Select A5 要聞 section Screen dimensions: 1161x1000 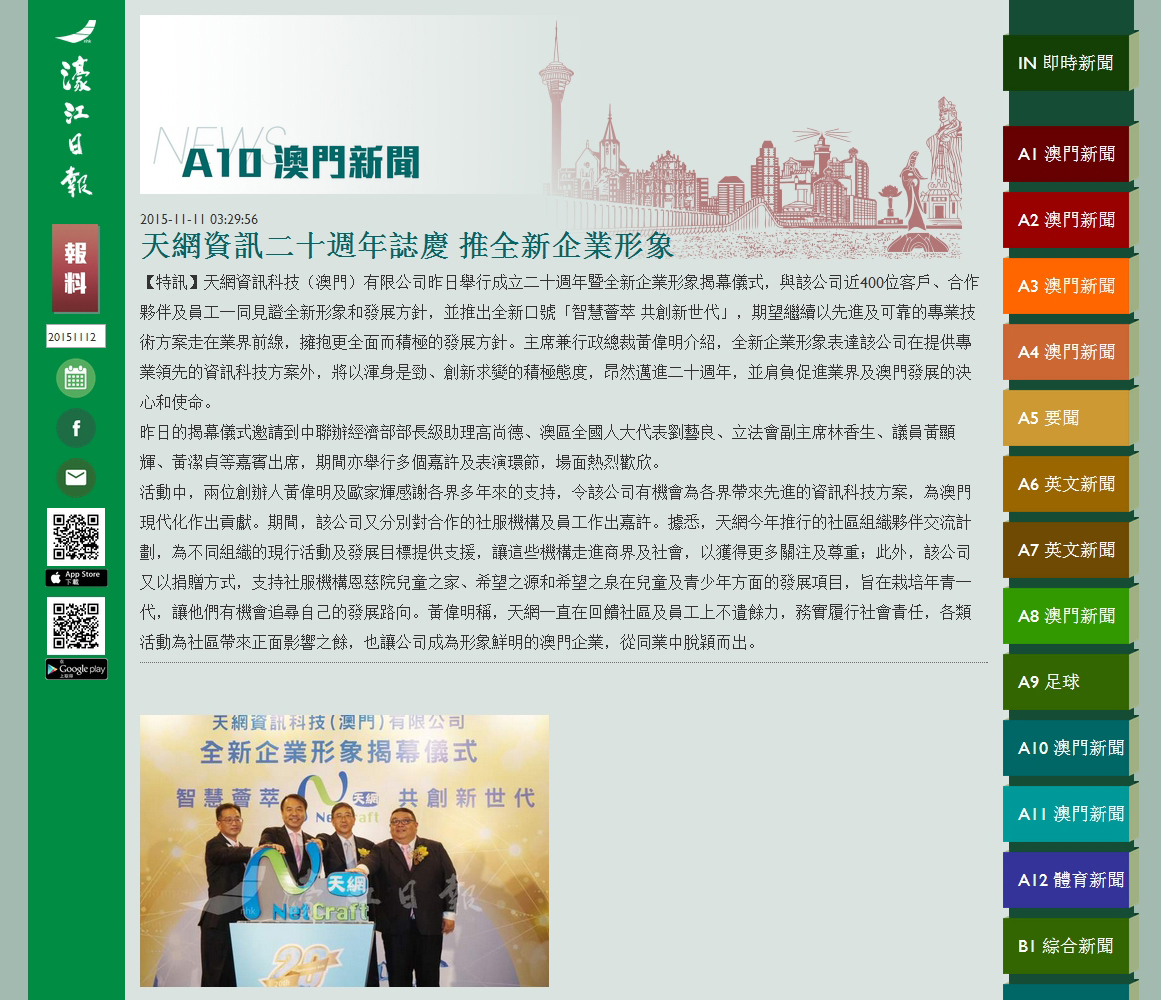[x=1065, y=418]
